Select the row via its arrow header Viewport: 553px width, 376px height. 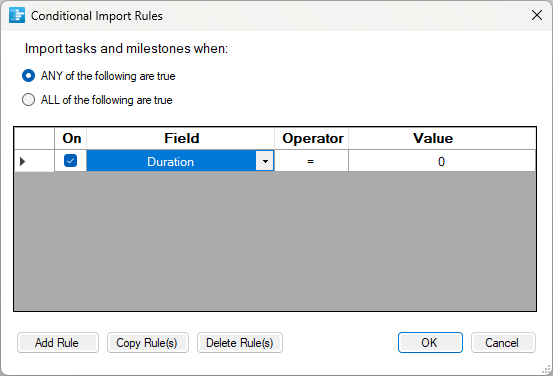point(34,161)
